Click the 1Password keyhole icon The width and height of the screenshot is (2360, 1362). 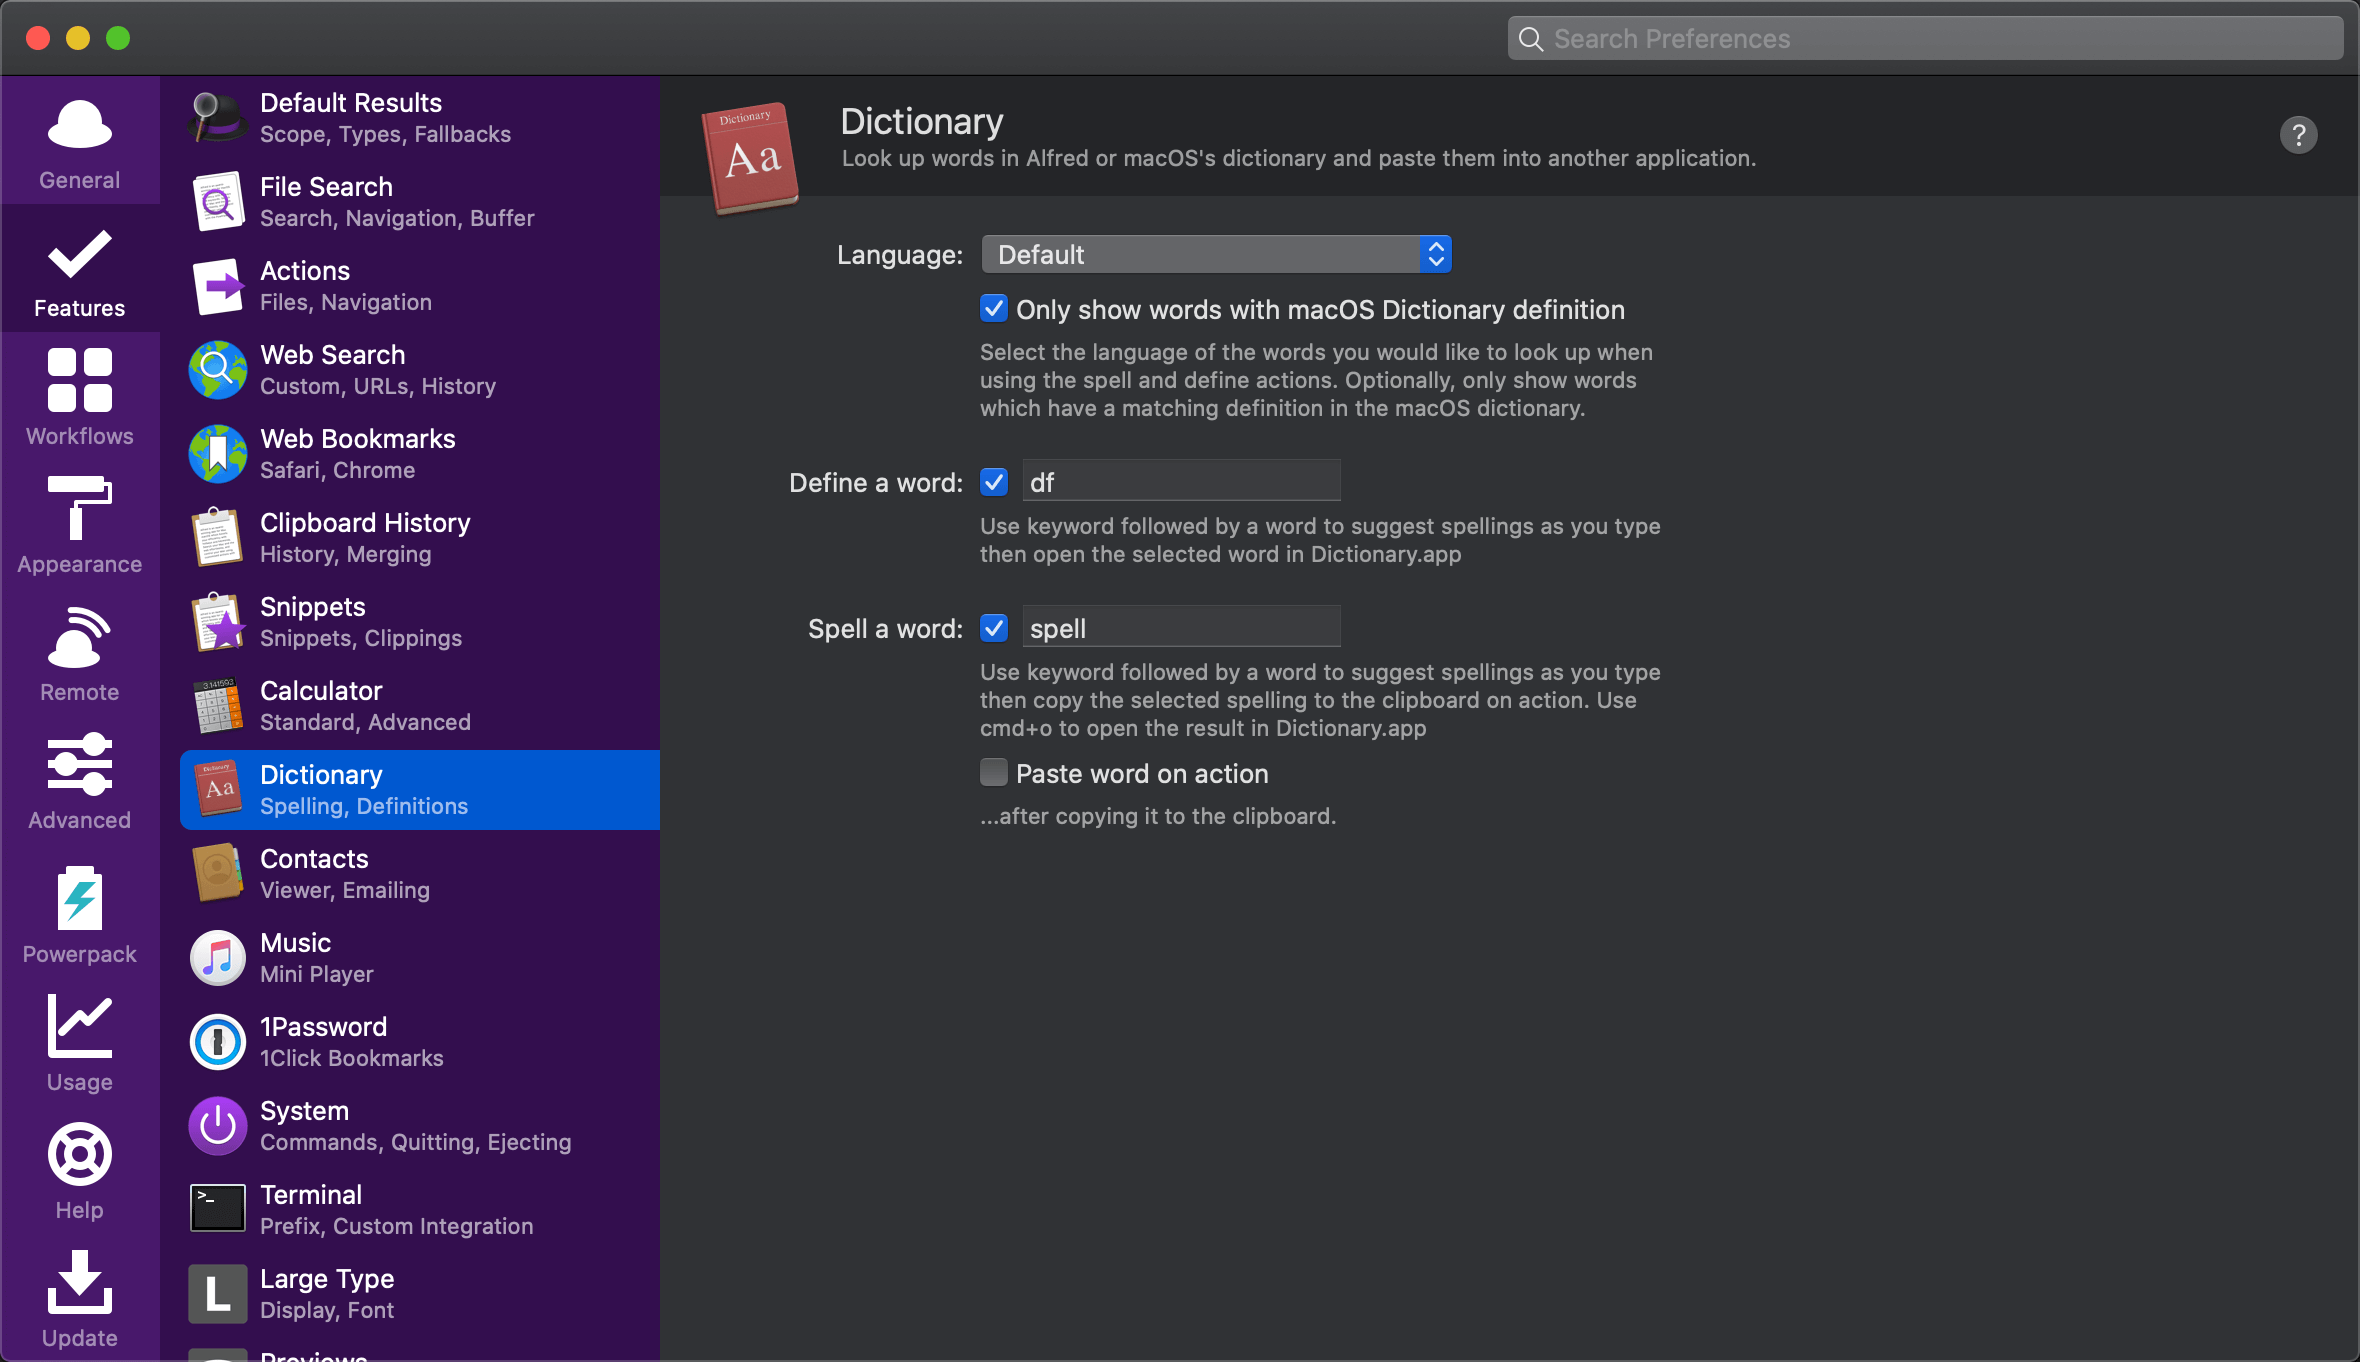coord(217,1042)
